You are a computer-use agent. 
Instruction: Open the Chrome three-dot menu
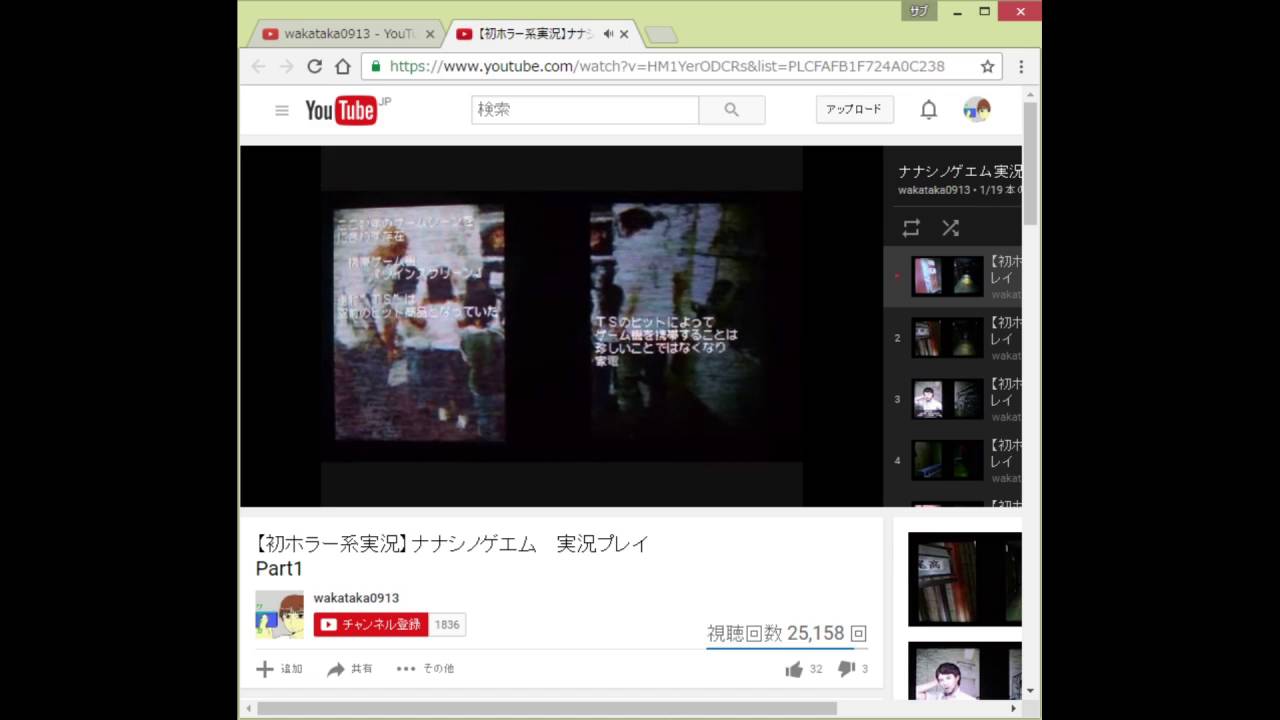(x=1021, y=66)
